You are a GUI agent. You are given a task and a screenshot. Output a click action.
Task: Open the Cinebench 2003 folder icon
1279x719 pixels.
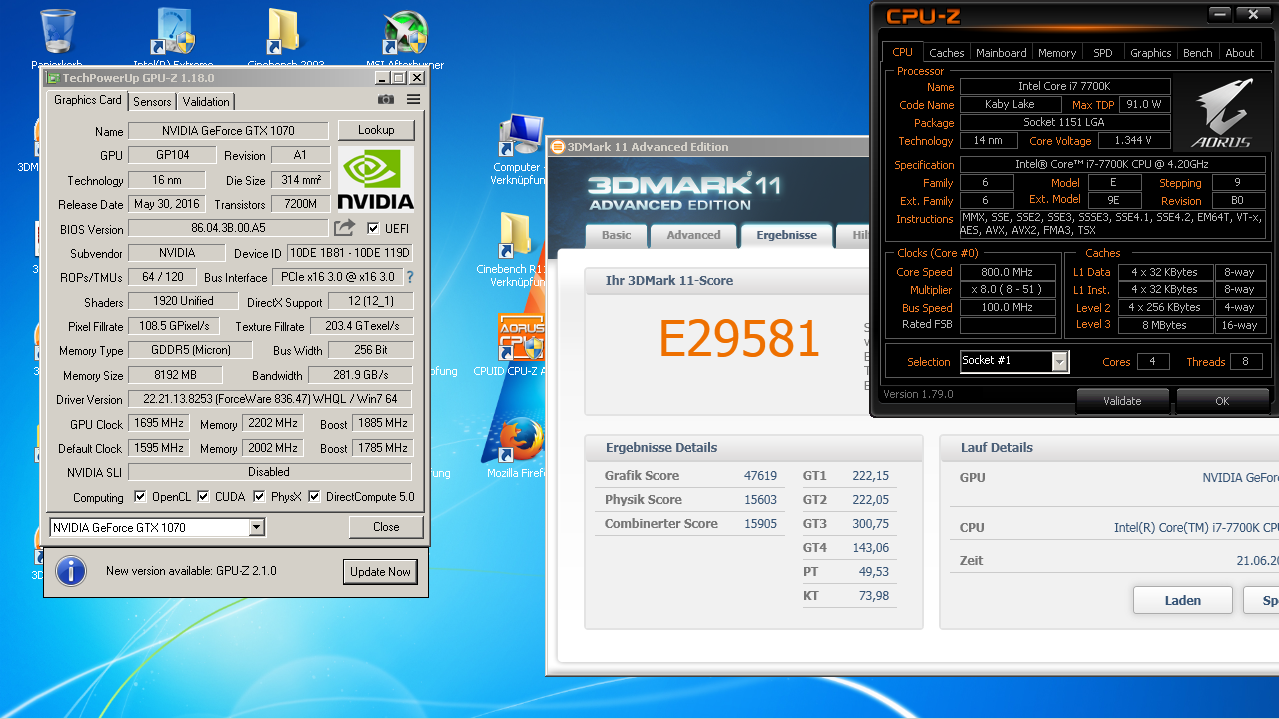(x=286, y=32)
